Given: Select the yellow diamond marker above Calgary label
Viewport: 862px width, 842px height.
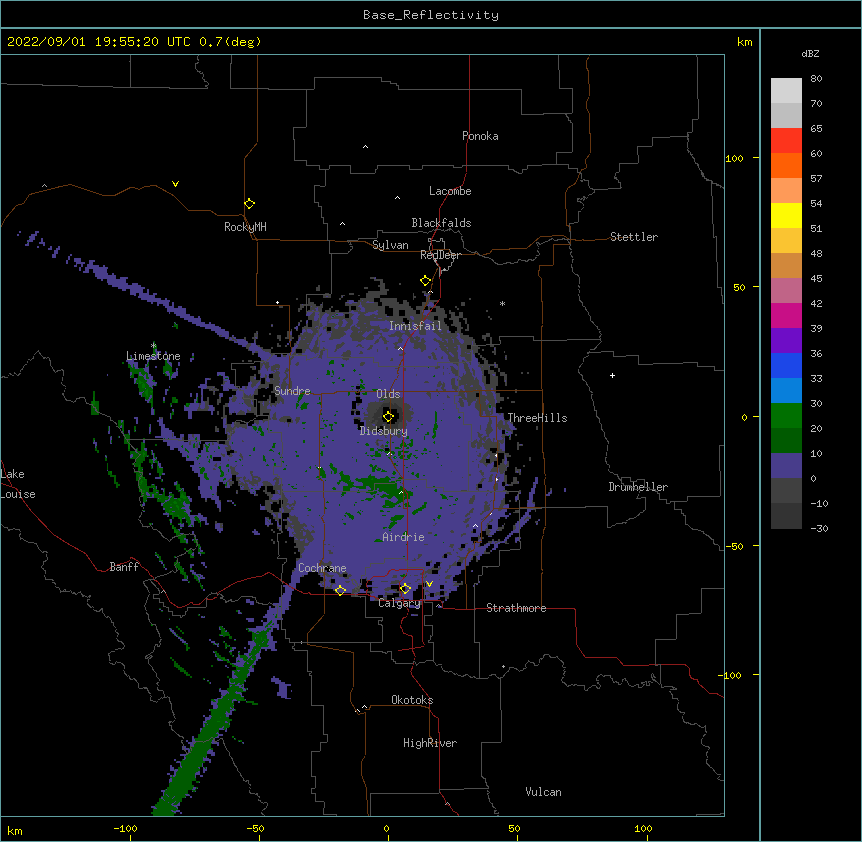Looking at the screenshot, I should click(x=405, y=589).
